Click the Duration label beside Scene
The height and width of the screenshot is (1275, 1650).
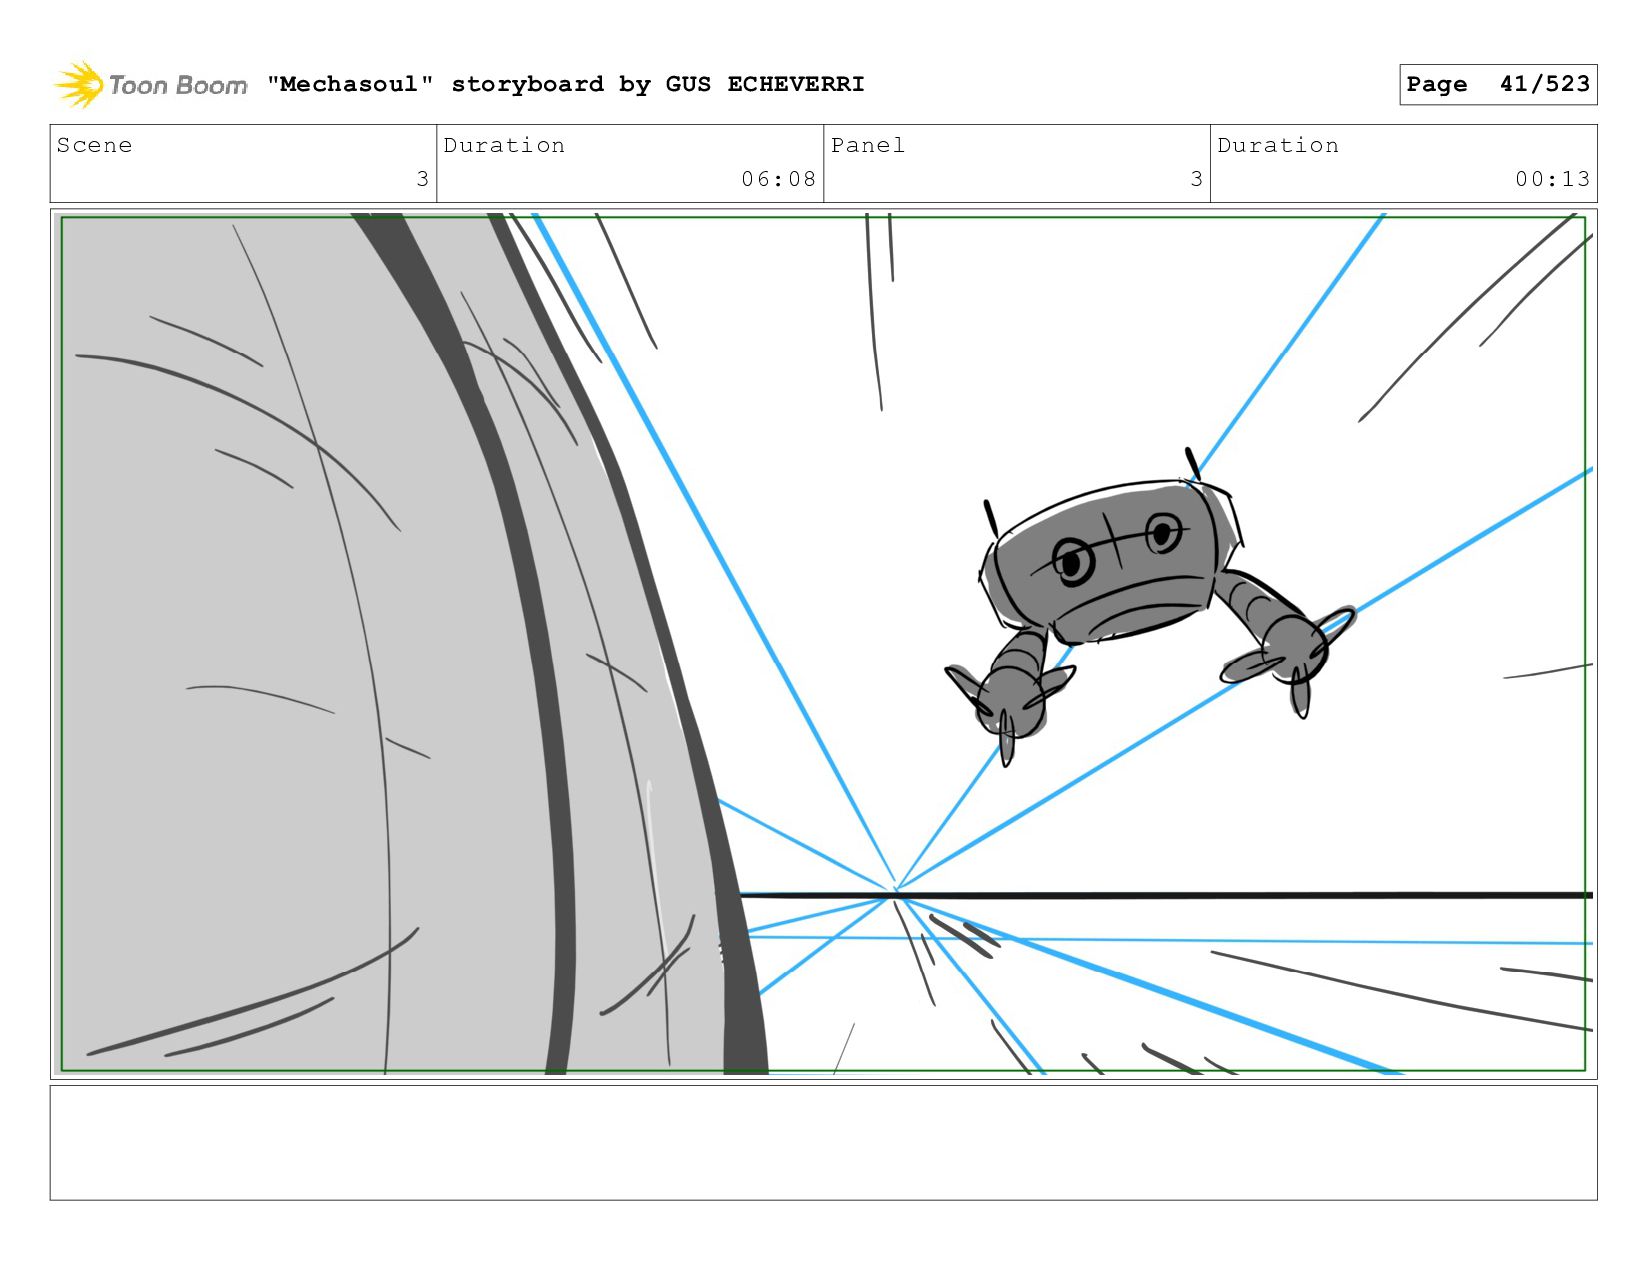(504, 145)
